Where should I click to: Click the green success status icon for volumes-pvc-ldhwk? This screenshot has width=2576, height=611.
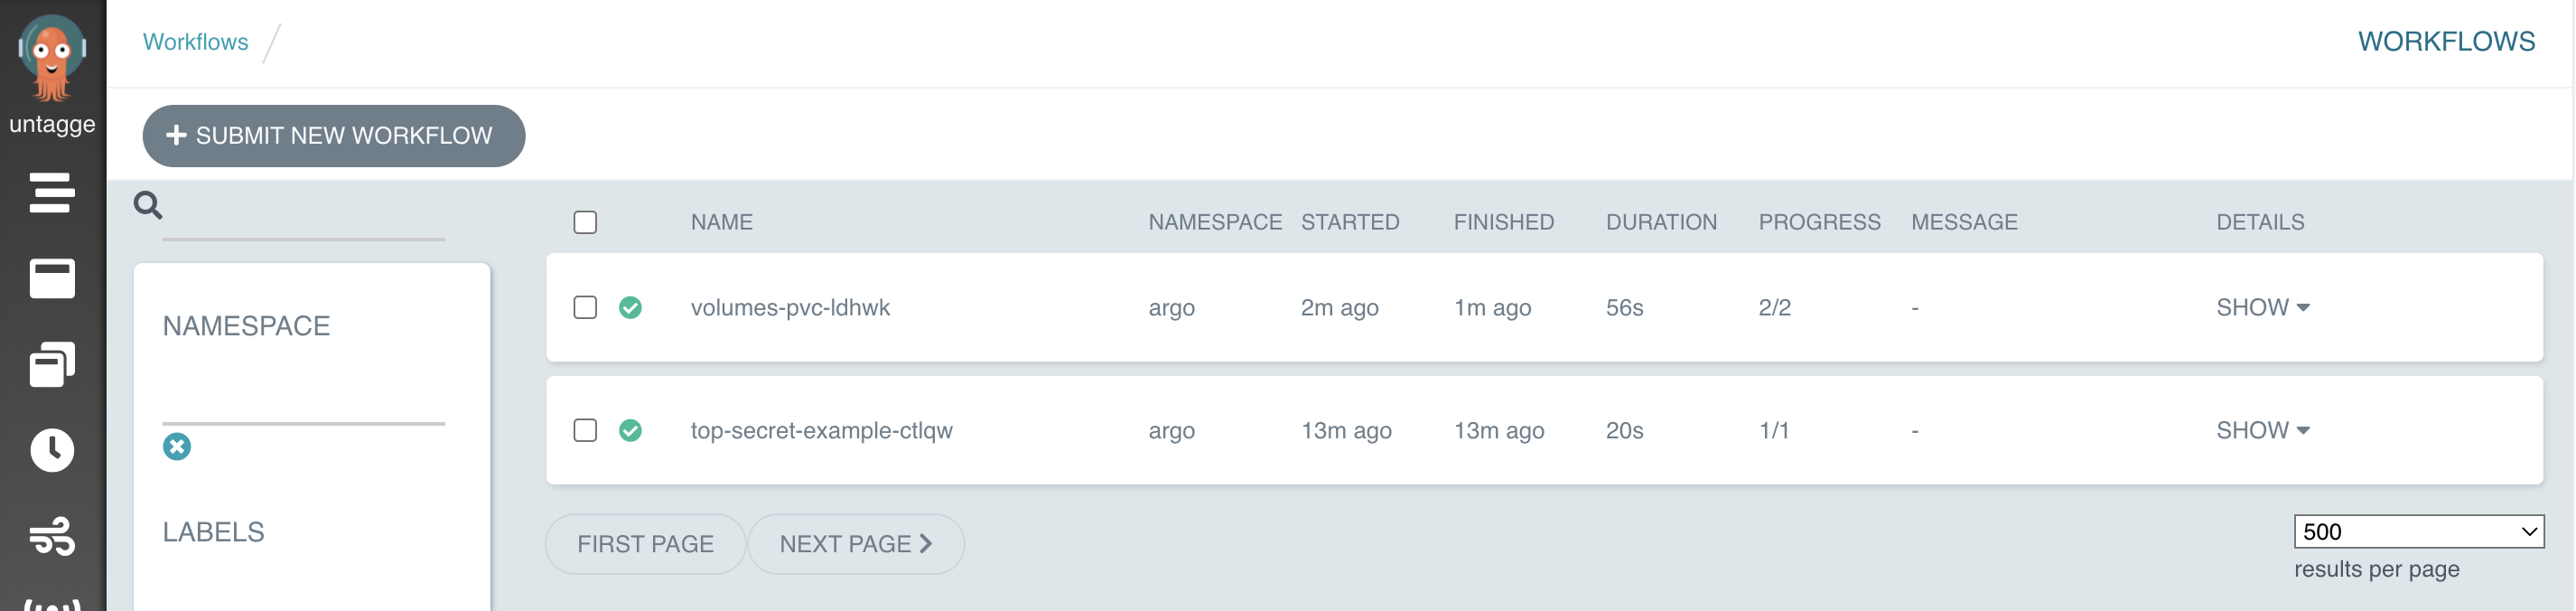coord(631,307)
